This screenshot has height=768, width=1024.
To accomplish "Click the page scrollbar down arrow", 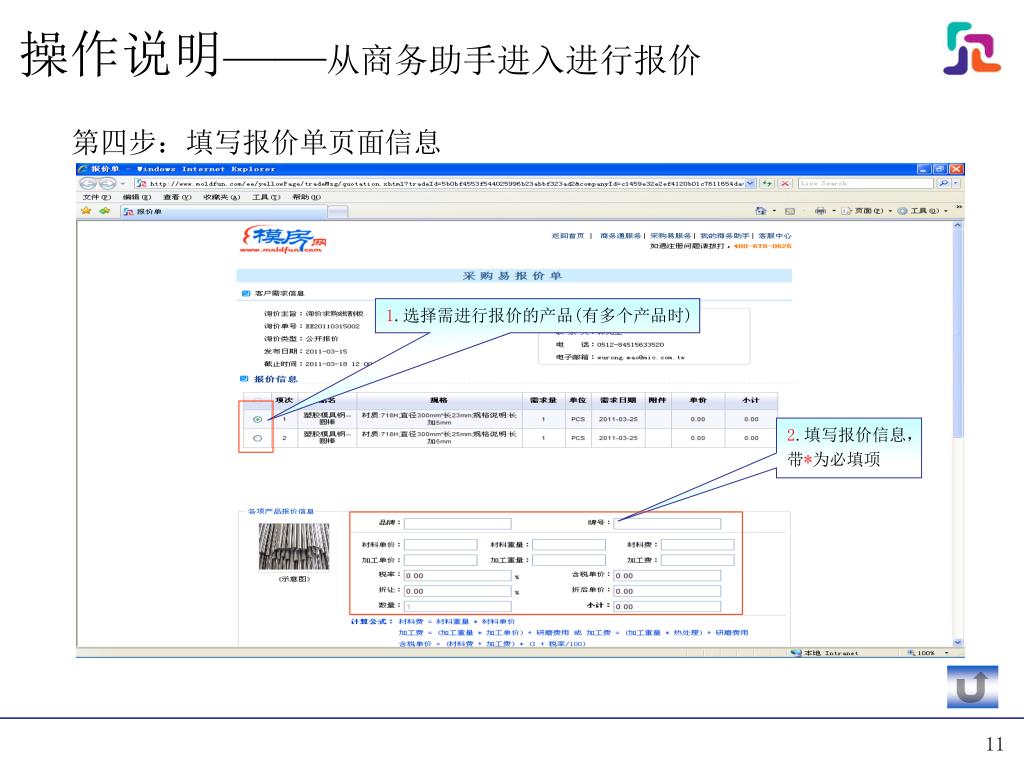I will (x=957, y=643).
